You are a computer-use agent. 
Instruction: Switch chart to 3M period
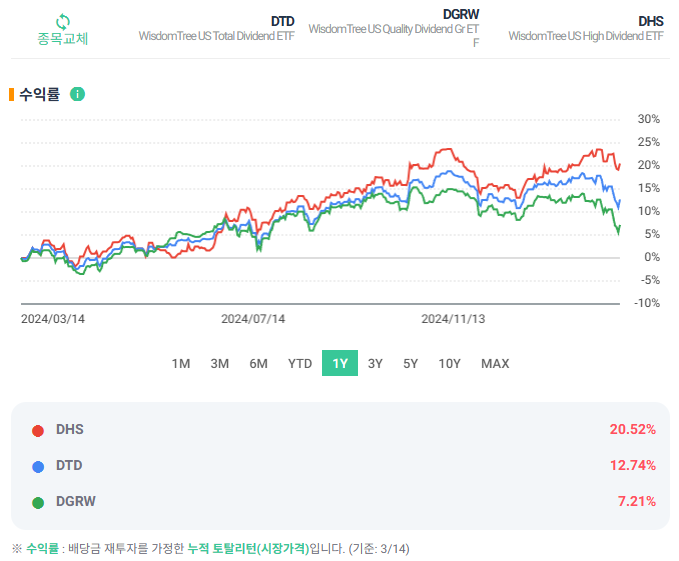220,364
